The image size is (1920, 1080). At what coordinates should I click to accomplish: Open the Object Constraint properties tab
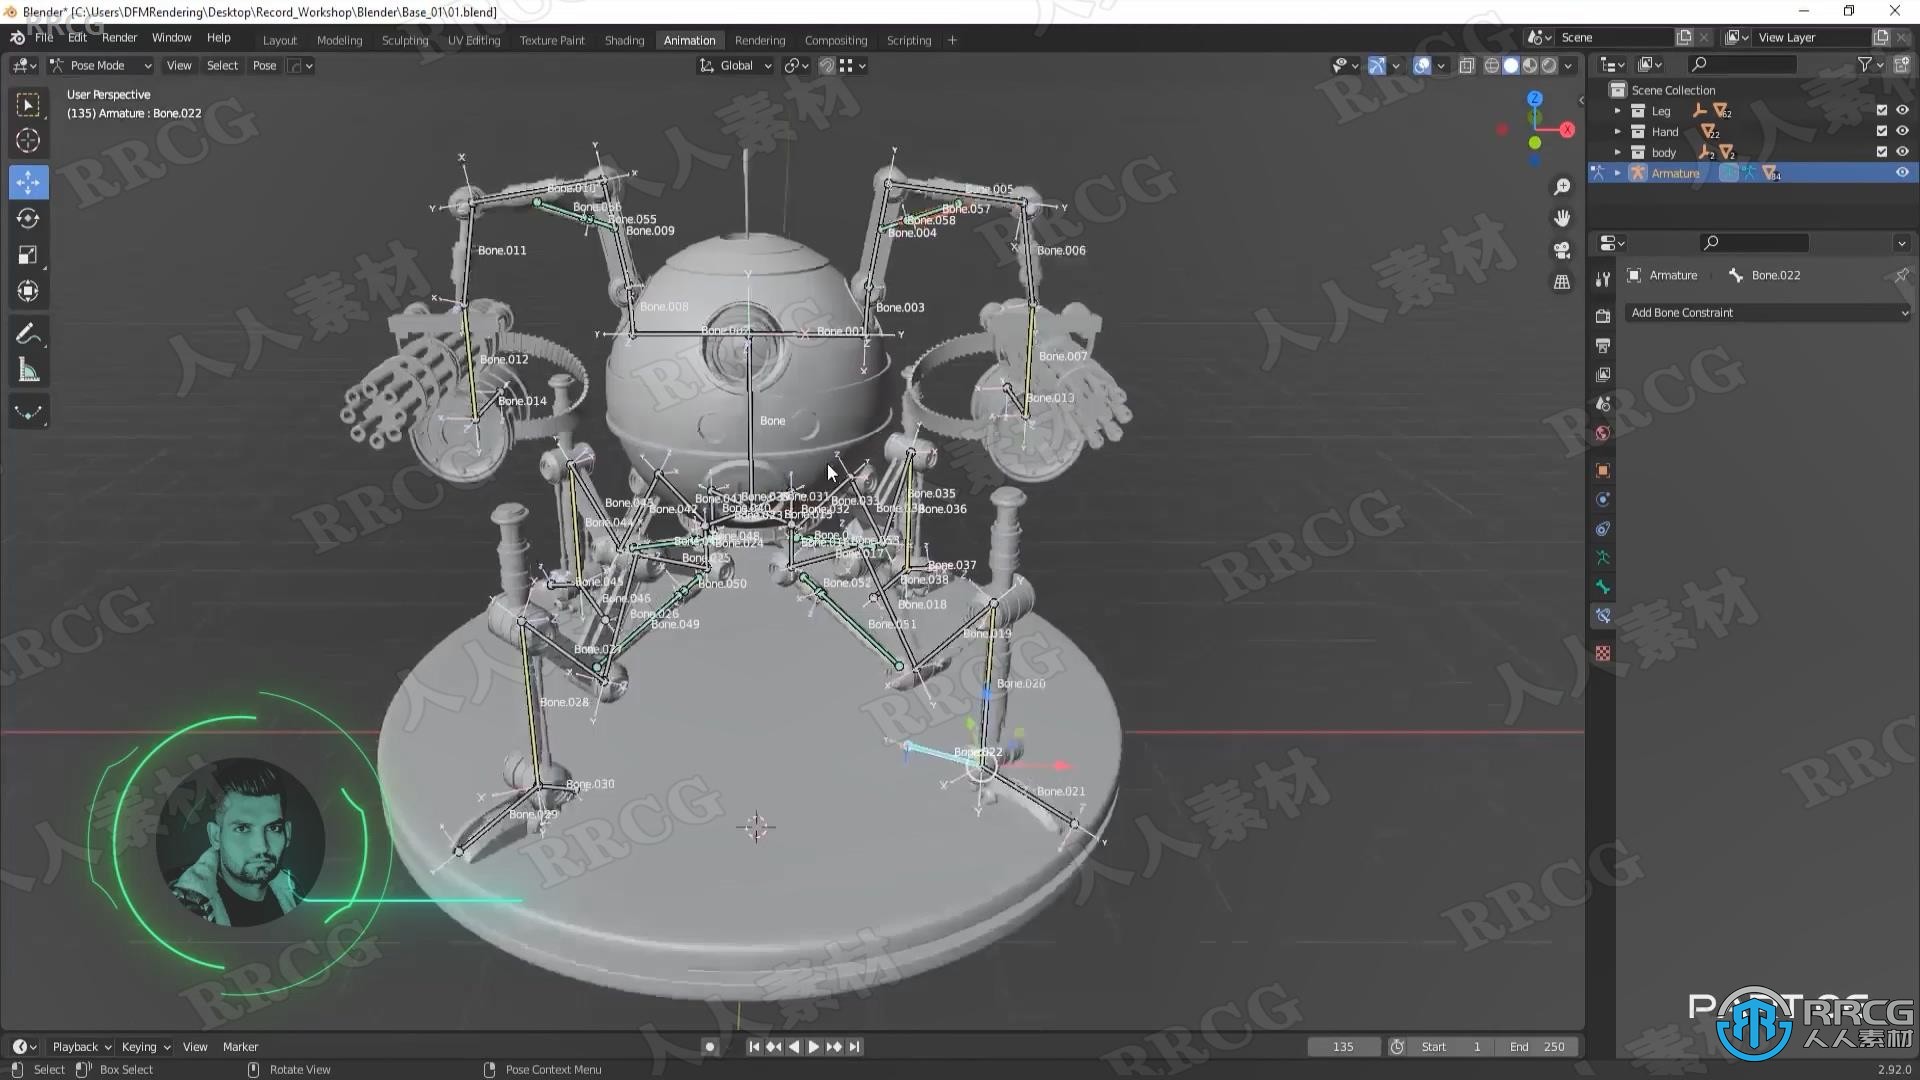pyautogui.click(x=1603, y=528)
